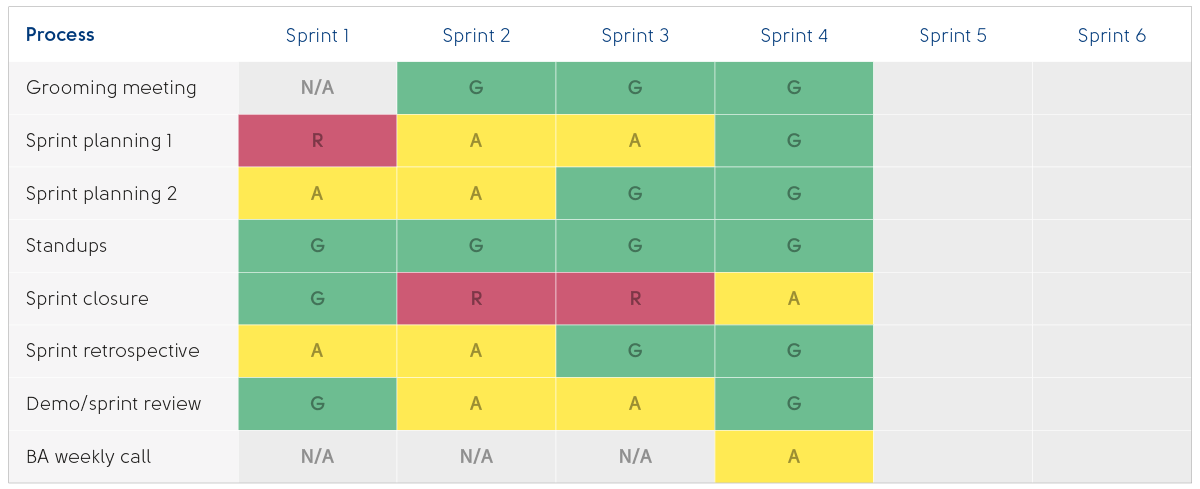Select the Sprint 1 column header

coord(317,36)
